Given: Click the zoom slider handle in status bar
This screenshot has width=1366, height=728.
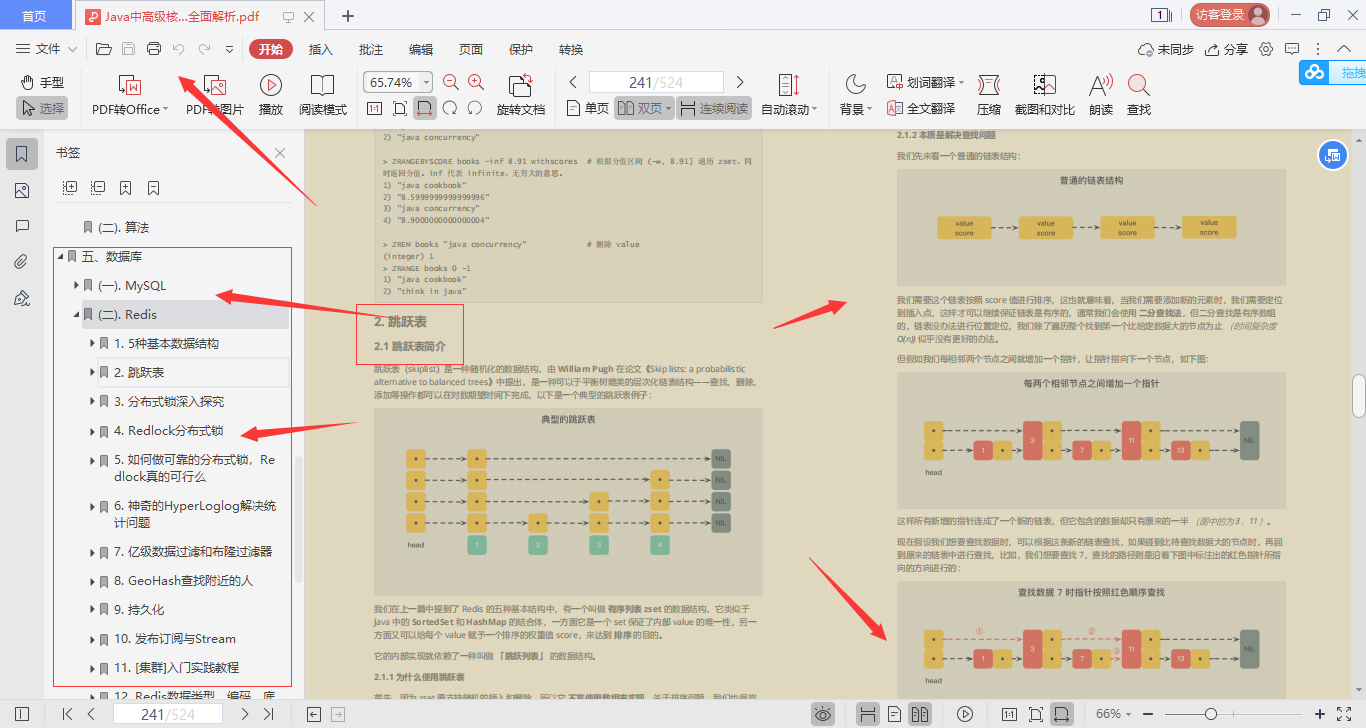Looking at the screenshot, I should (1211, 714).
